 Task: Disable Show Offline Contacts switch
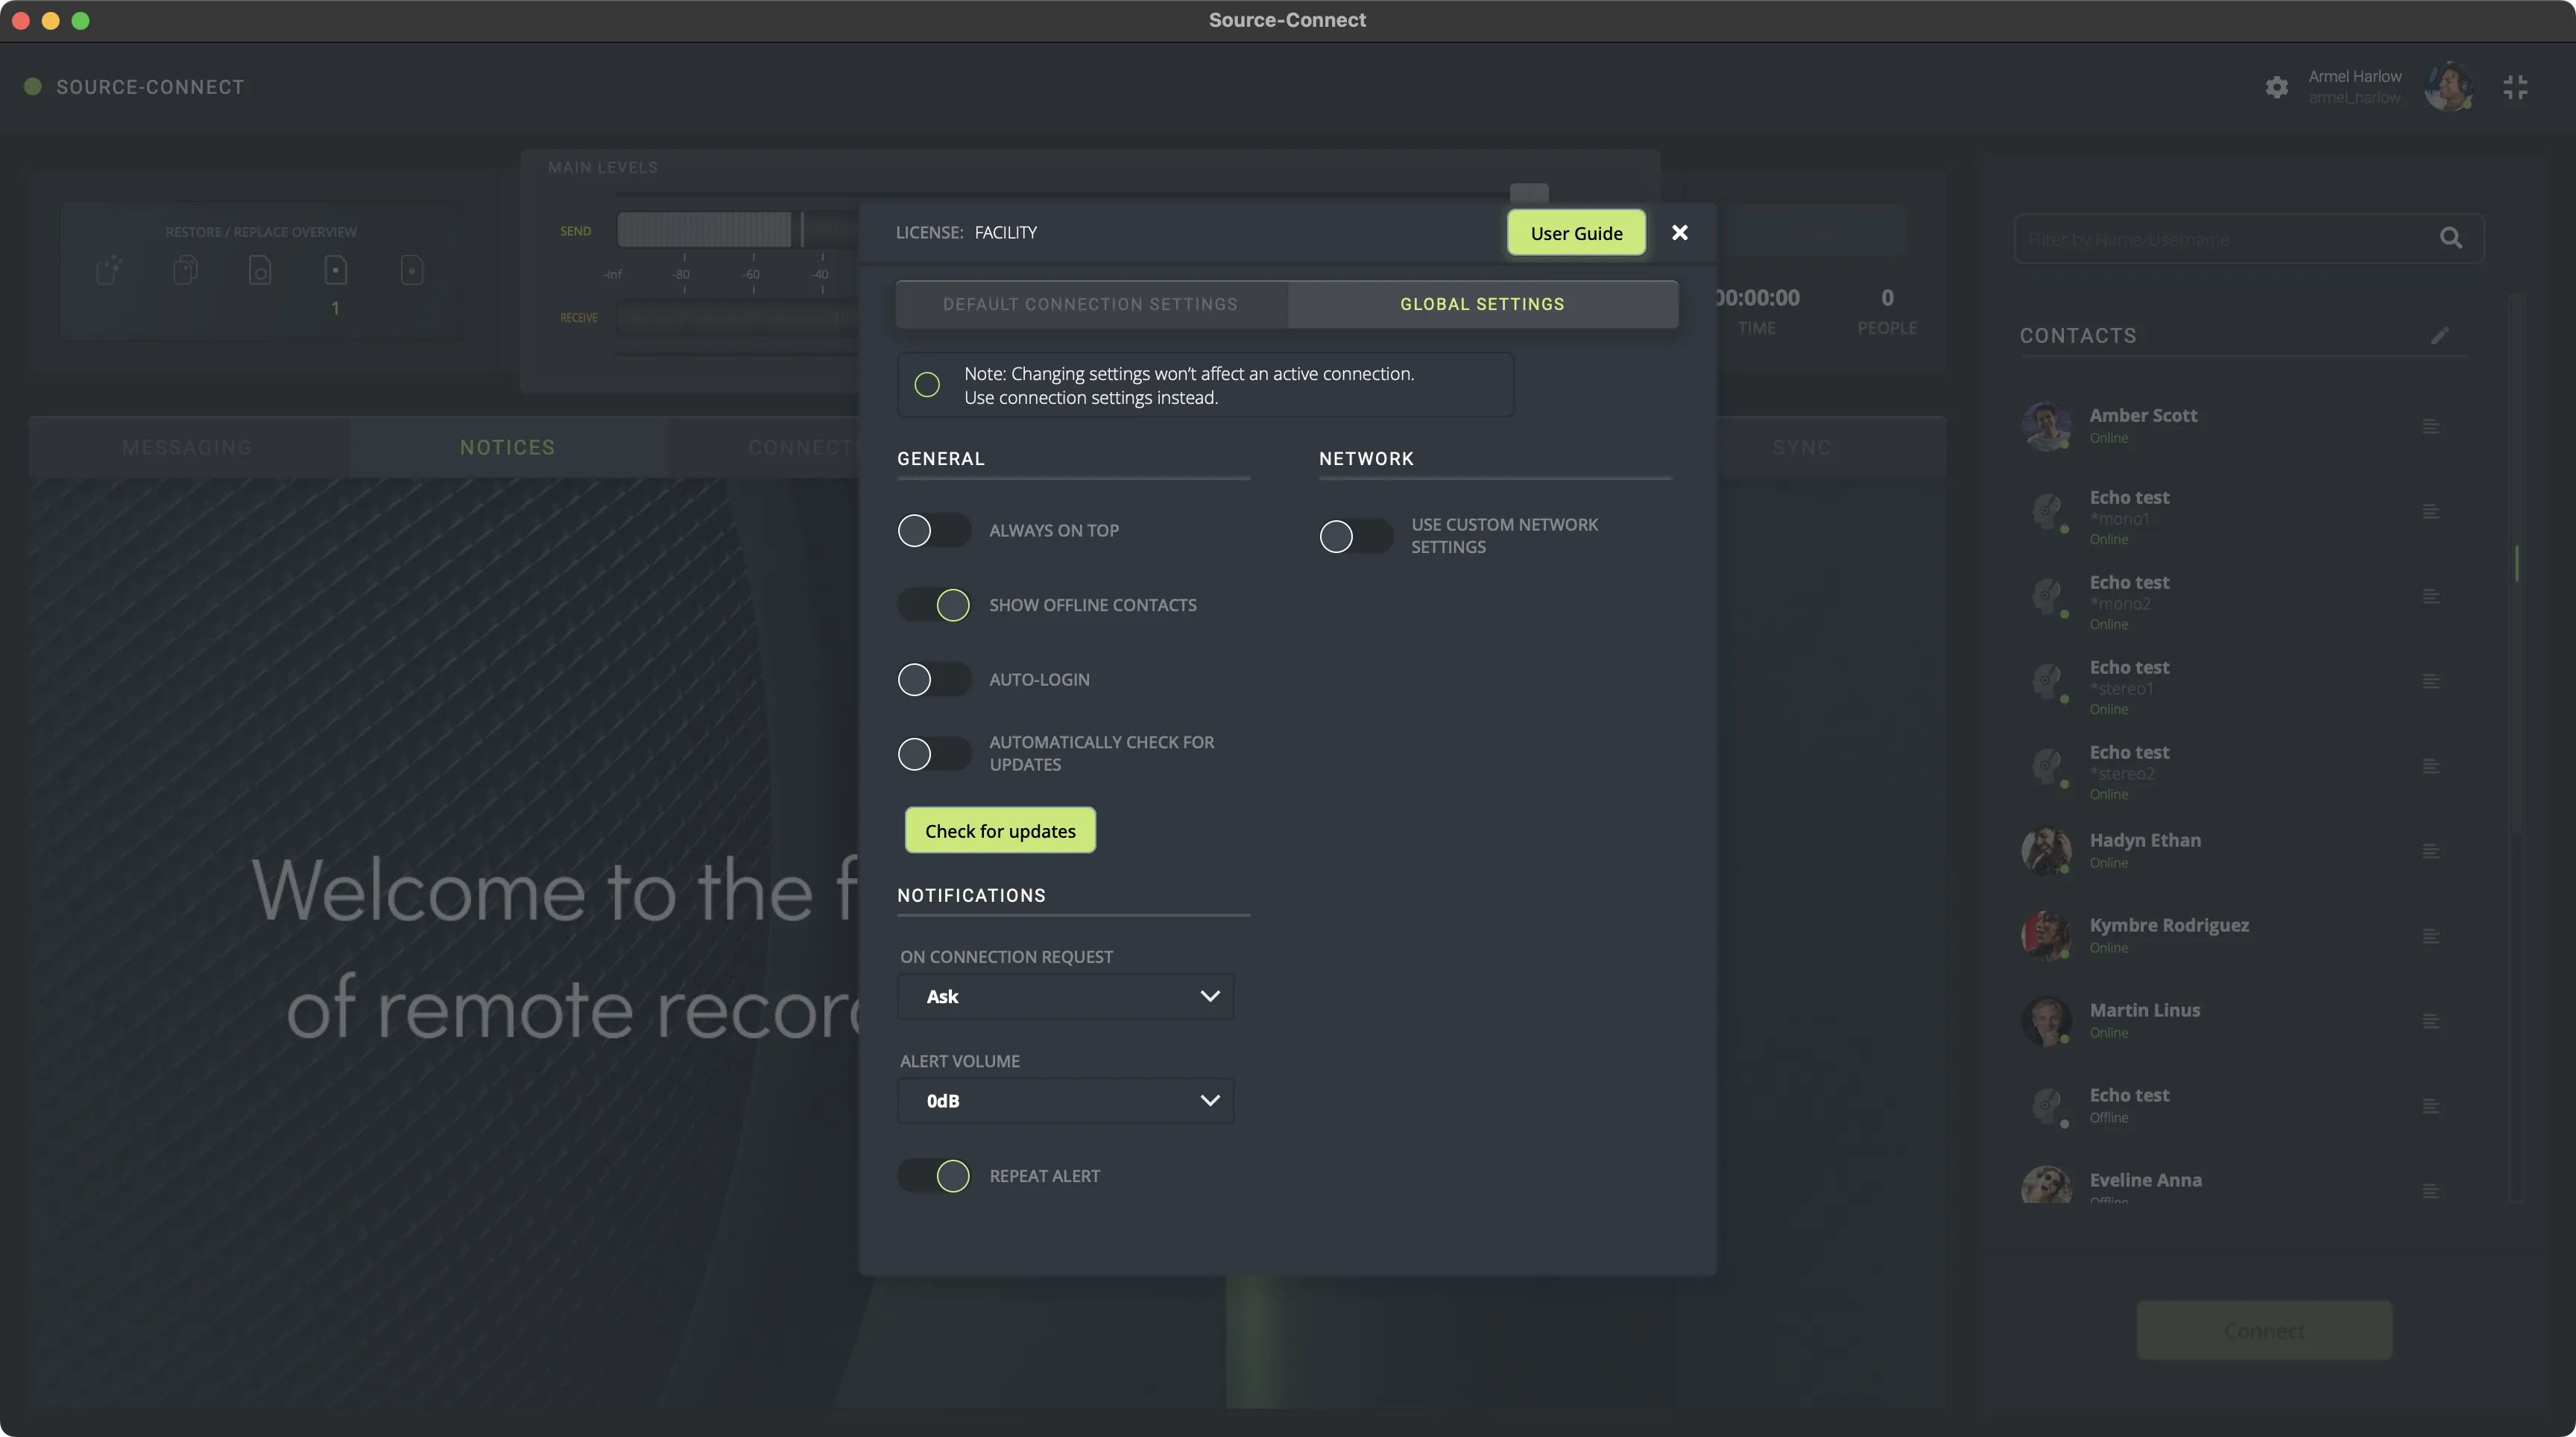tap(934, 605)
